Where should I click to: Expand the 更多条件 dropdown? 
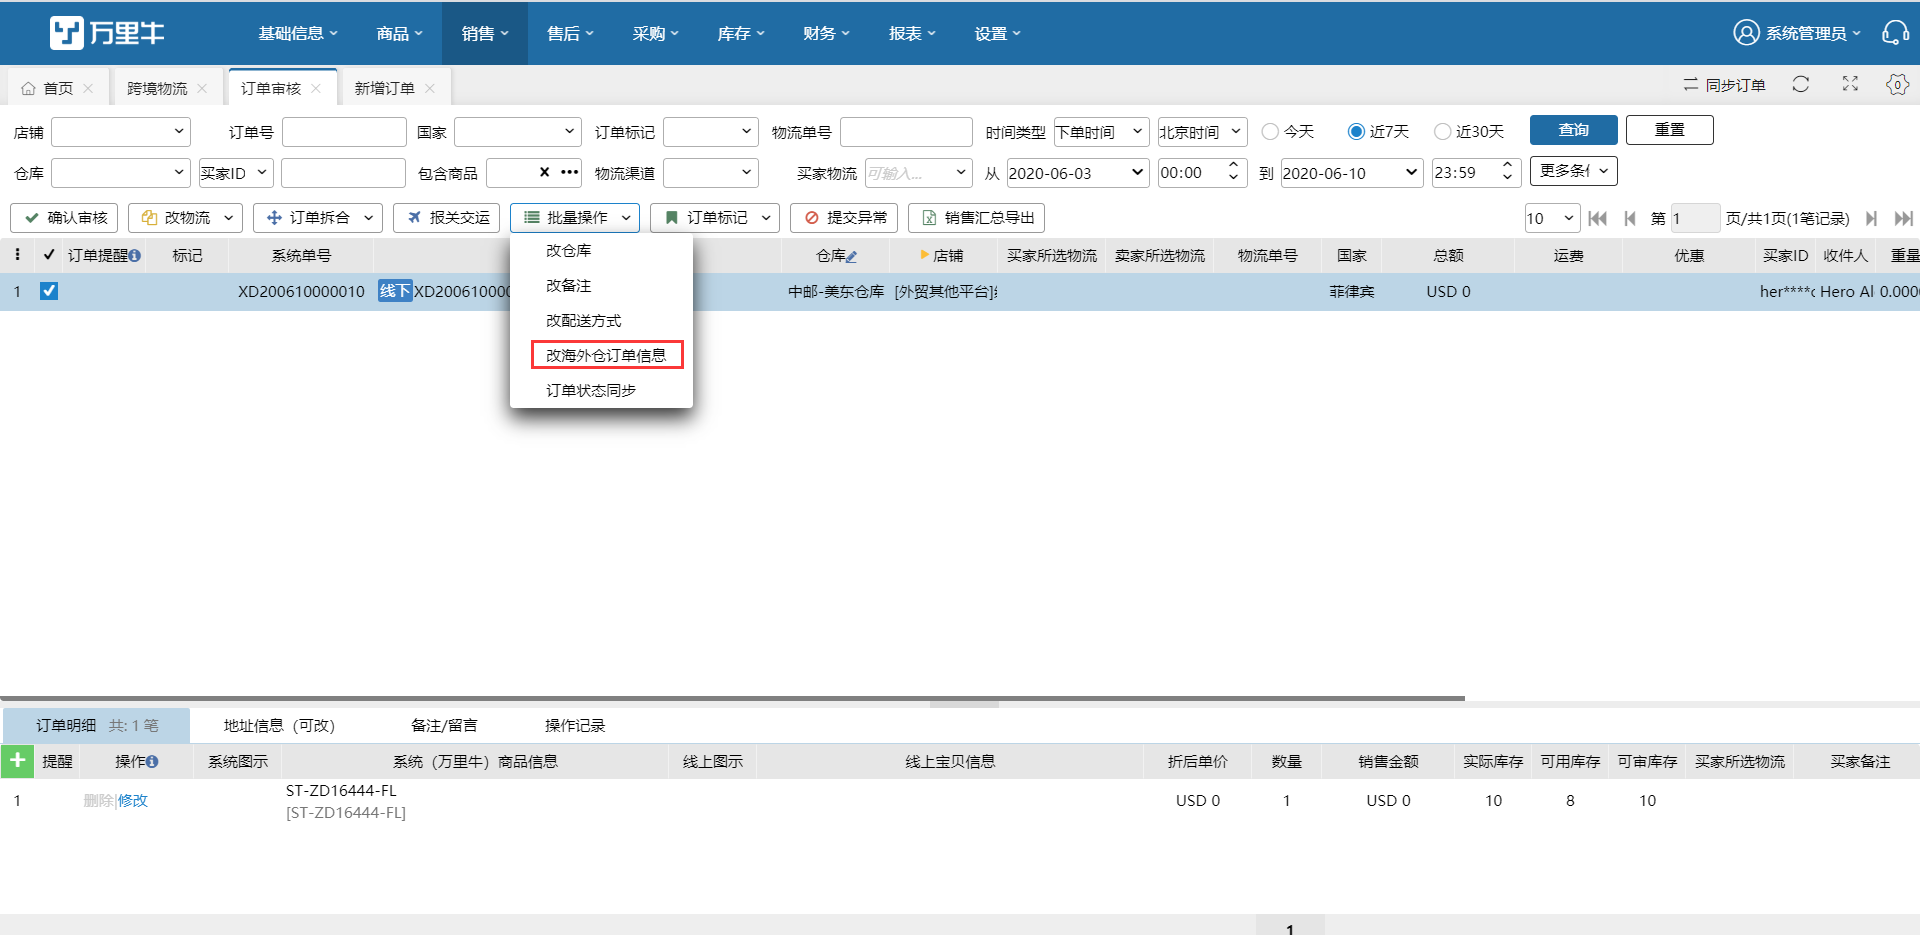[x=1573, y=171]
